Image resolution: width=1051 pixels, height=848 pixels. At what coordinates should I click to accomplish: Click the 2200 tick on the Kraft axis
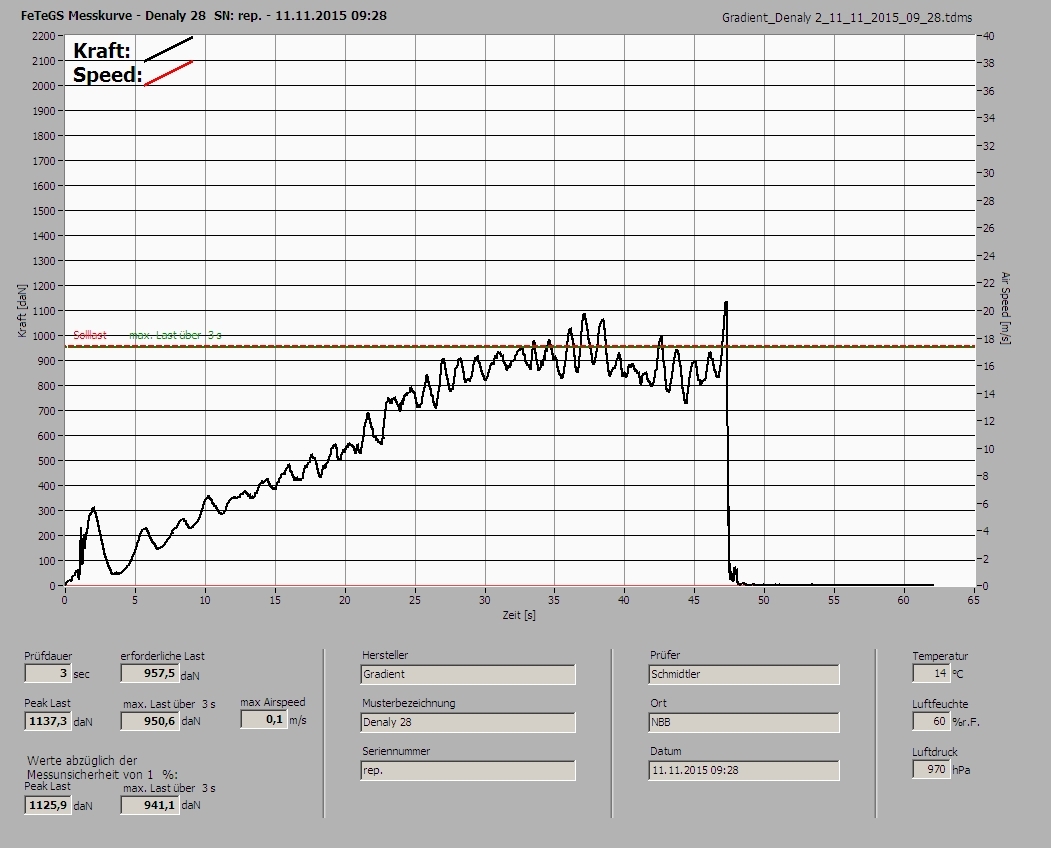(x=43, y=36)
